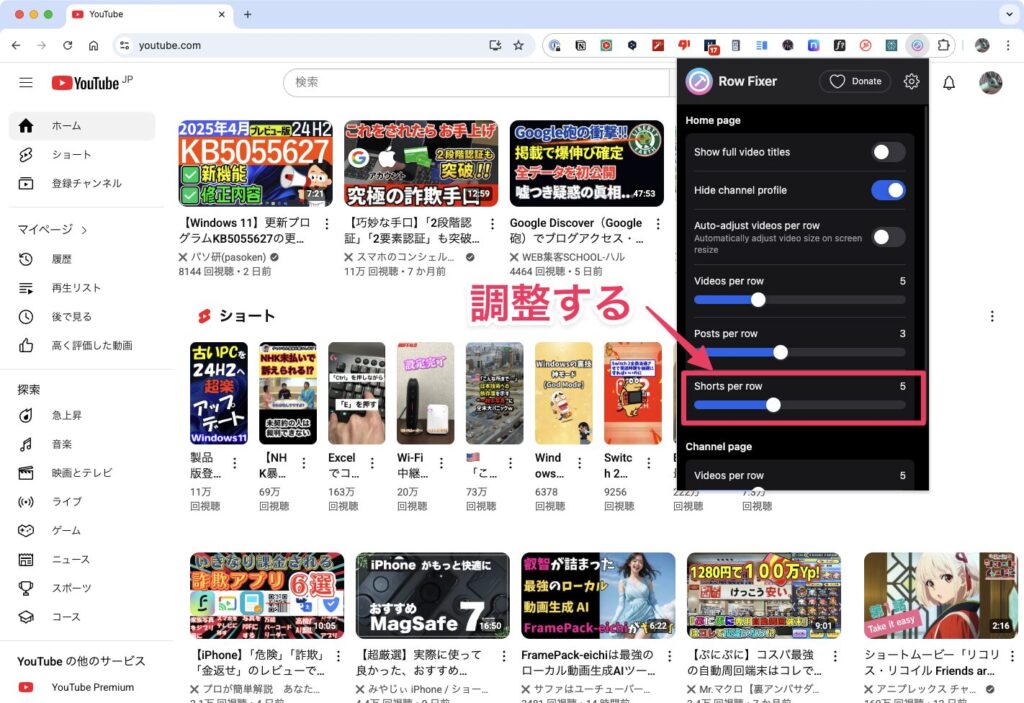Viewport: 1024px width, 703px height.
Task: Open the tab search dropdown arrow
Action: 1008,14
